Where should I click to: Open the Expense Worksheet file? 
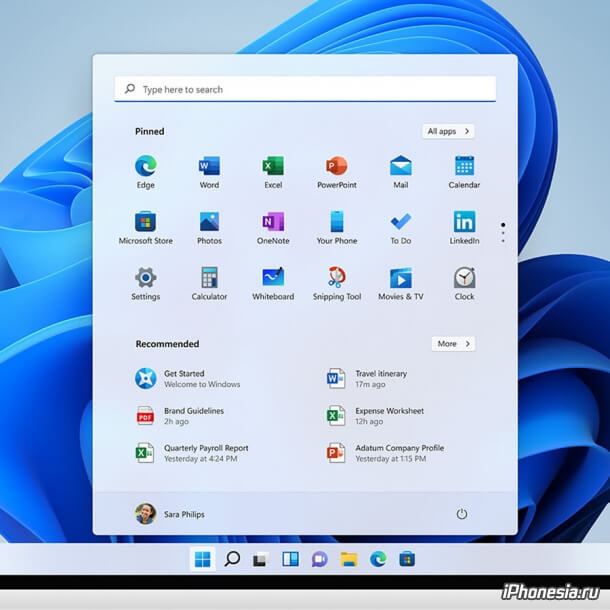tap(375, 416)
